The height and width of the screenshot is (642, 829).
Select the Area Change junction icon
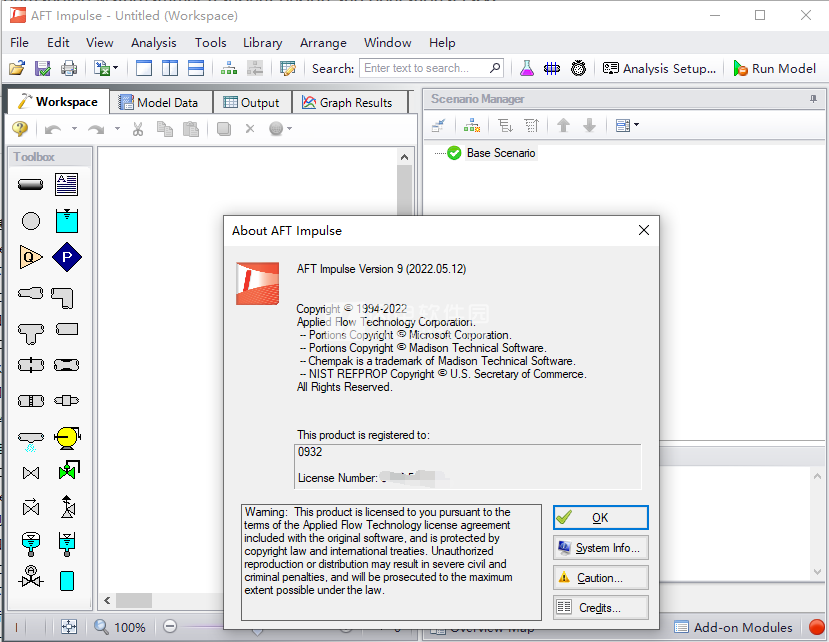(x=31, y=293)
